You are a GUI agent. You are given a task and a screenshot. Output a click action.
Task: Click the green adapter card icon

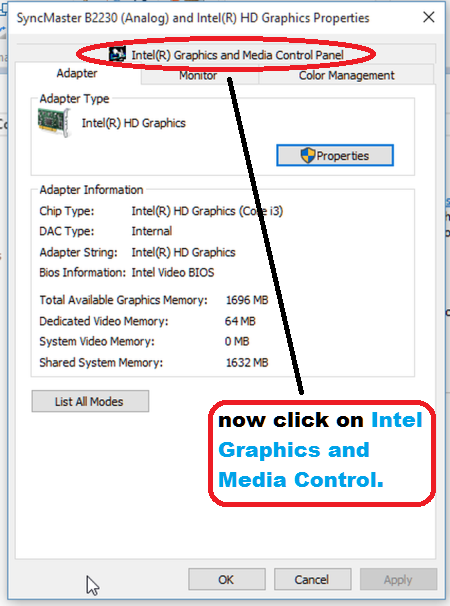tap(54, 122)
